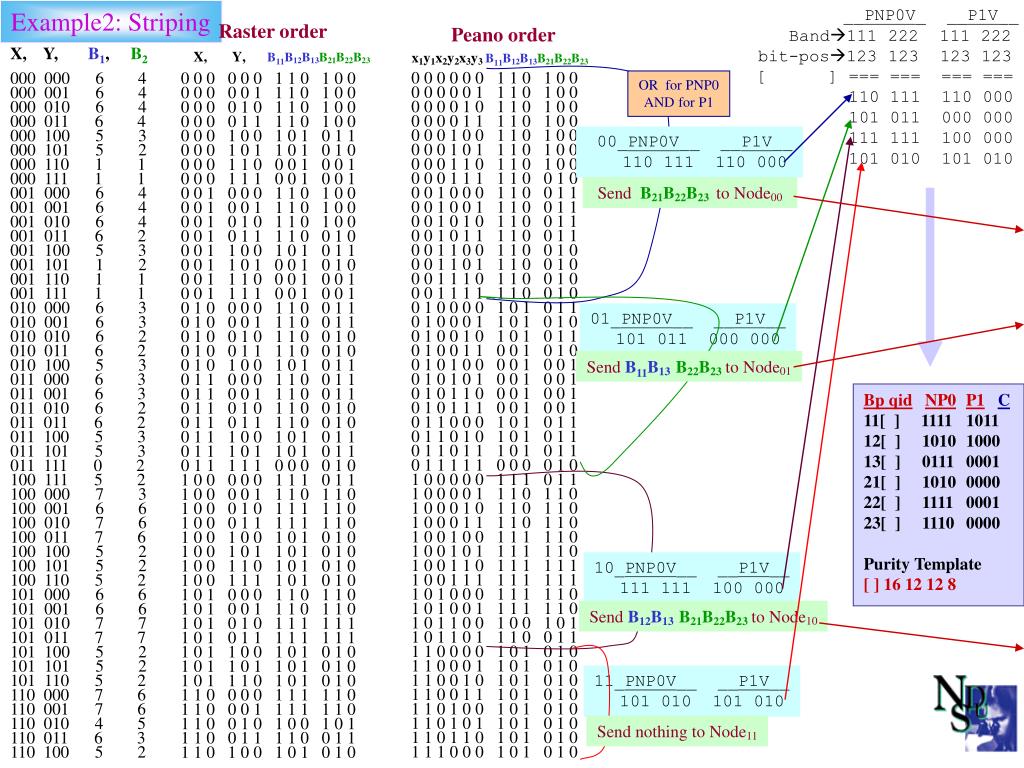Image resolution: width=1024 pixels, height=768 pixels.
Task: Select the '11[ ] 1111 1011' row
Action: click(931, 421)
